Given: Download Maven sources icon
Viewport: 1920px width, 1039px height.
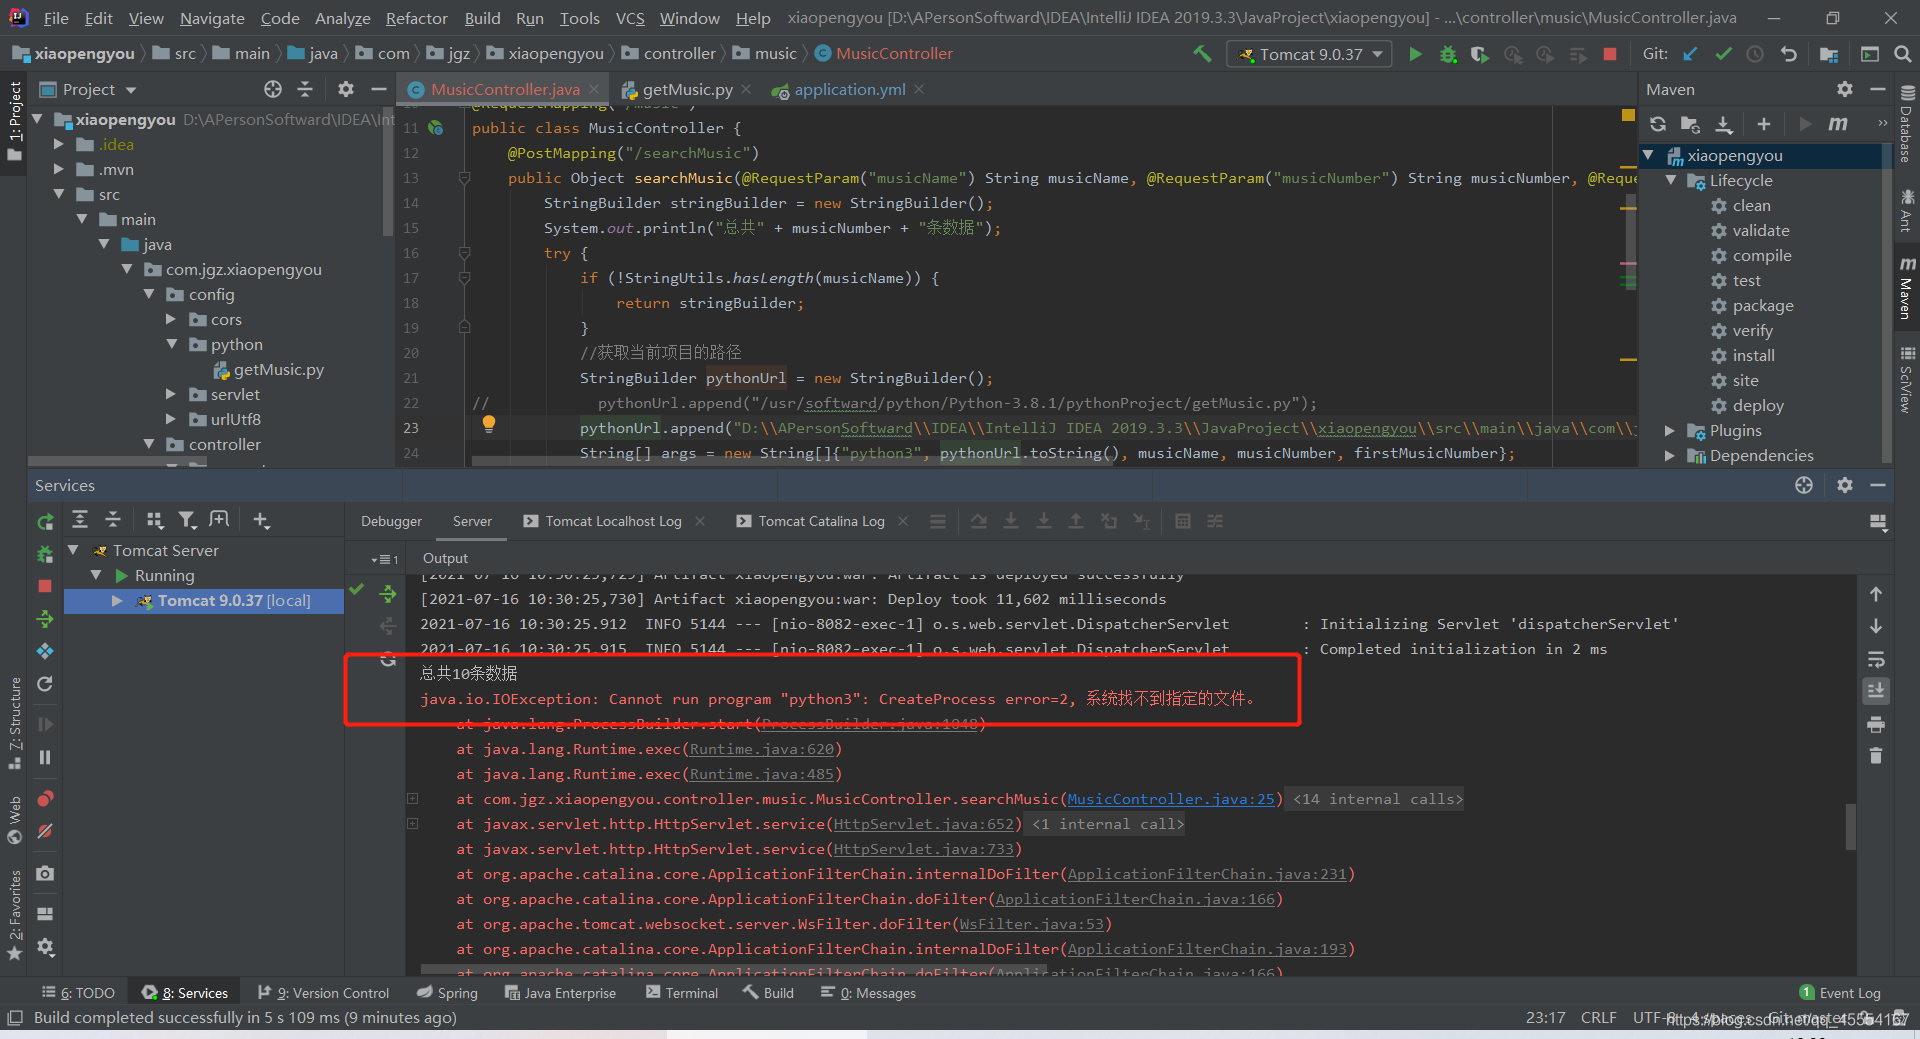Looking at the screenshot, I should click(1724, 124).
